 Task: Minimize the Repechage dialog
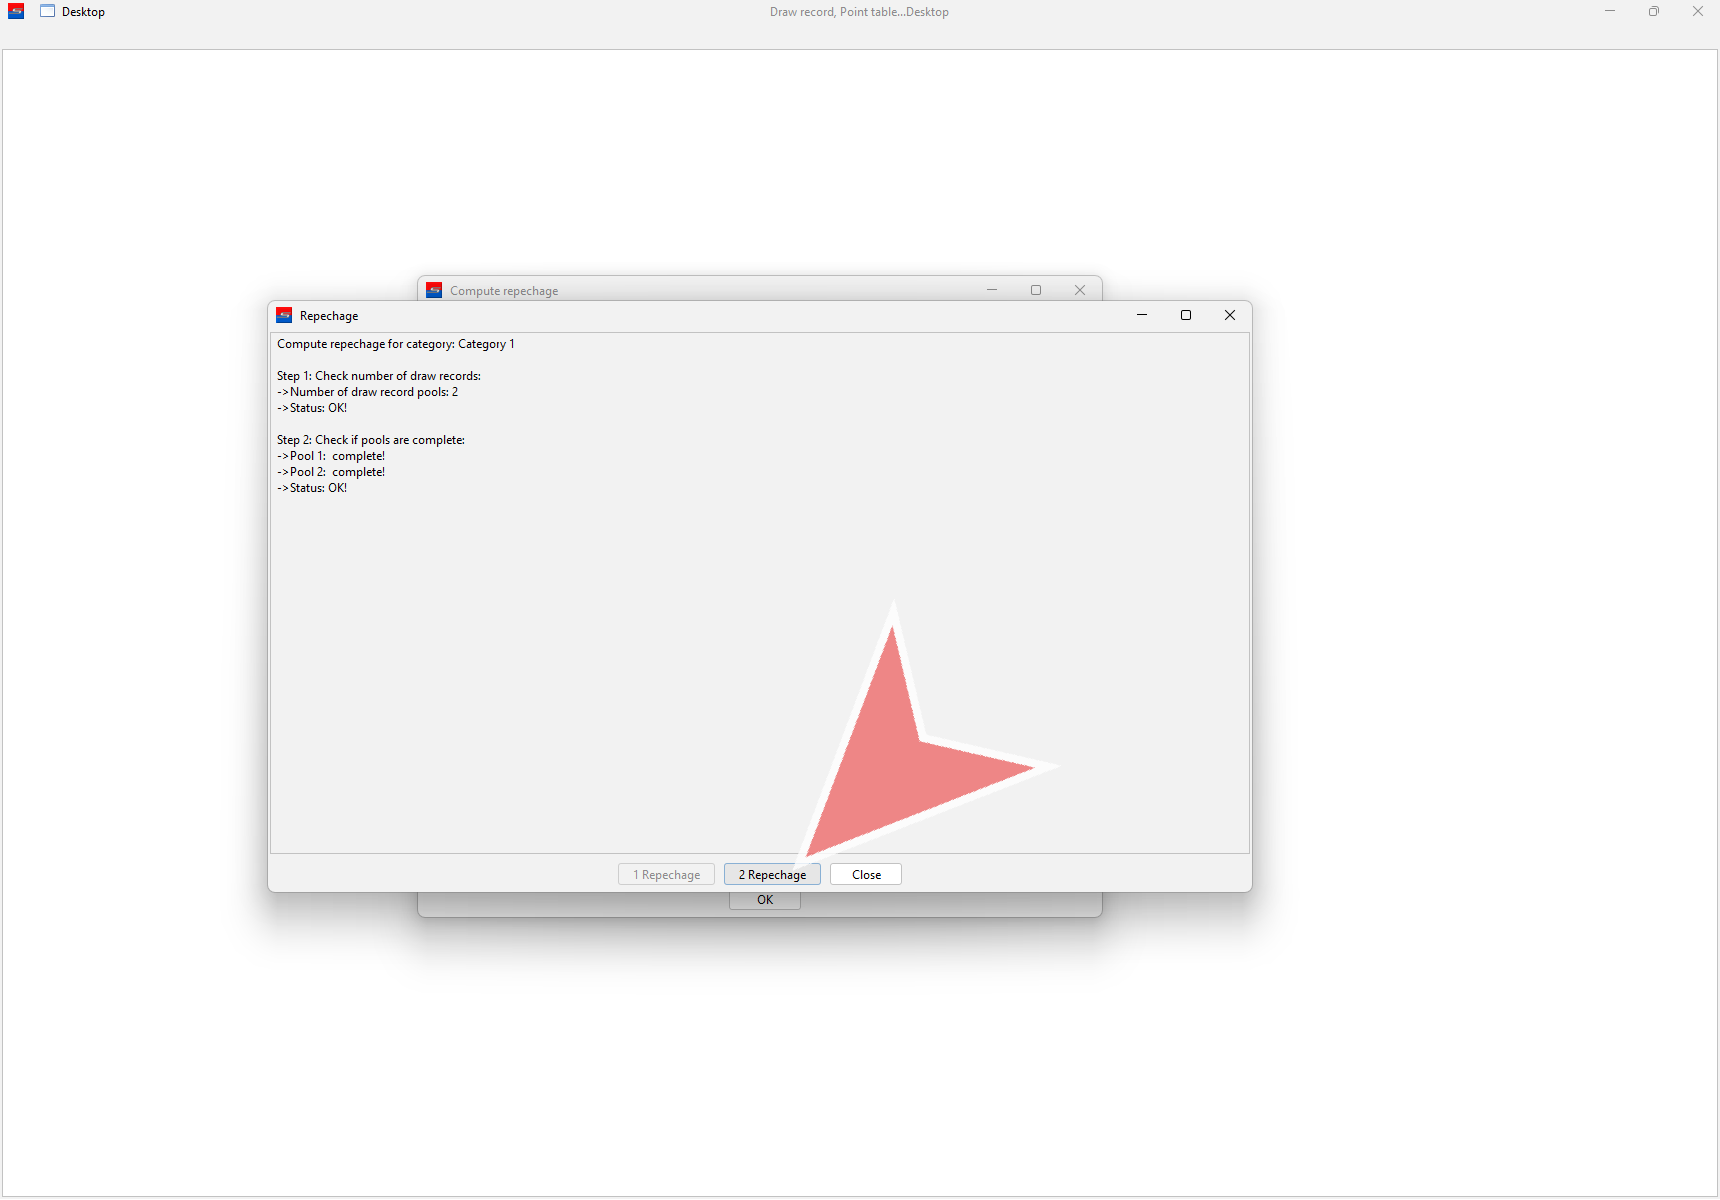click(1142, 315)
